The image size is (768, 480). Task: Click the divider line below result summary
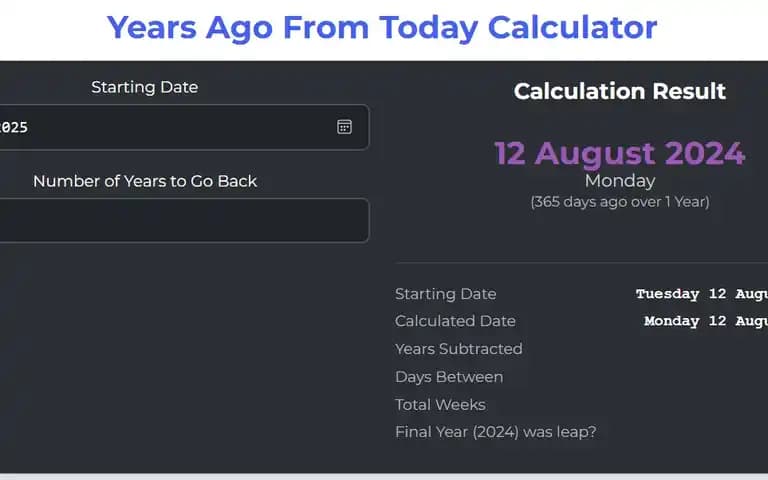coord(581,263)
